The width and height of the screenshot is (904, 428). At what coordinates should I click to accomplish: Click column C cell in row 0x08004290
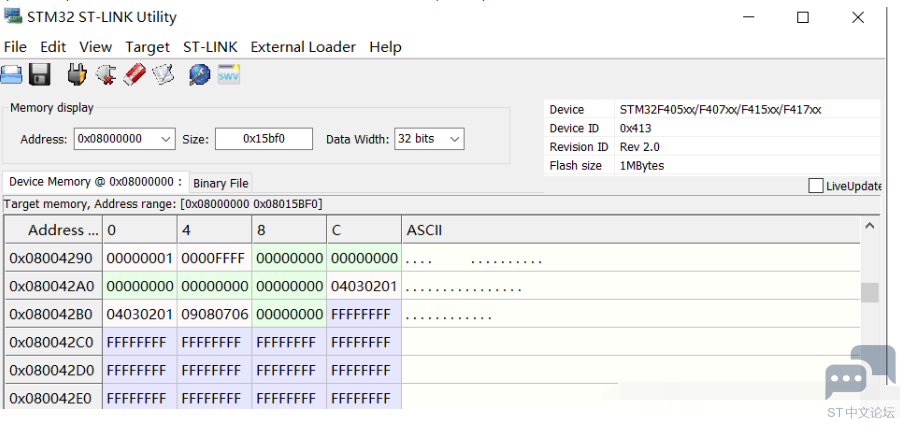364,258
